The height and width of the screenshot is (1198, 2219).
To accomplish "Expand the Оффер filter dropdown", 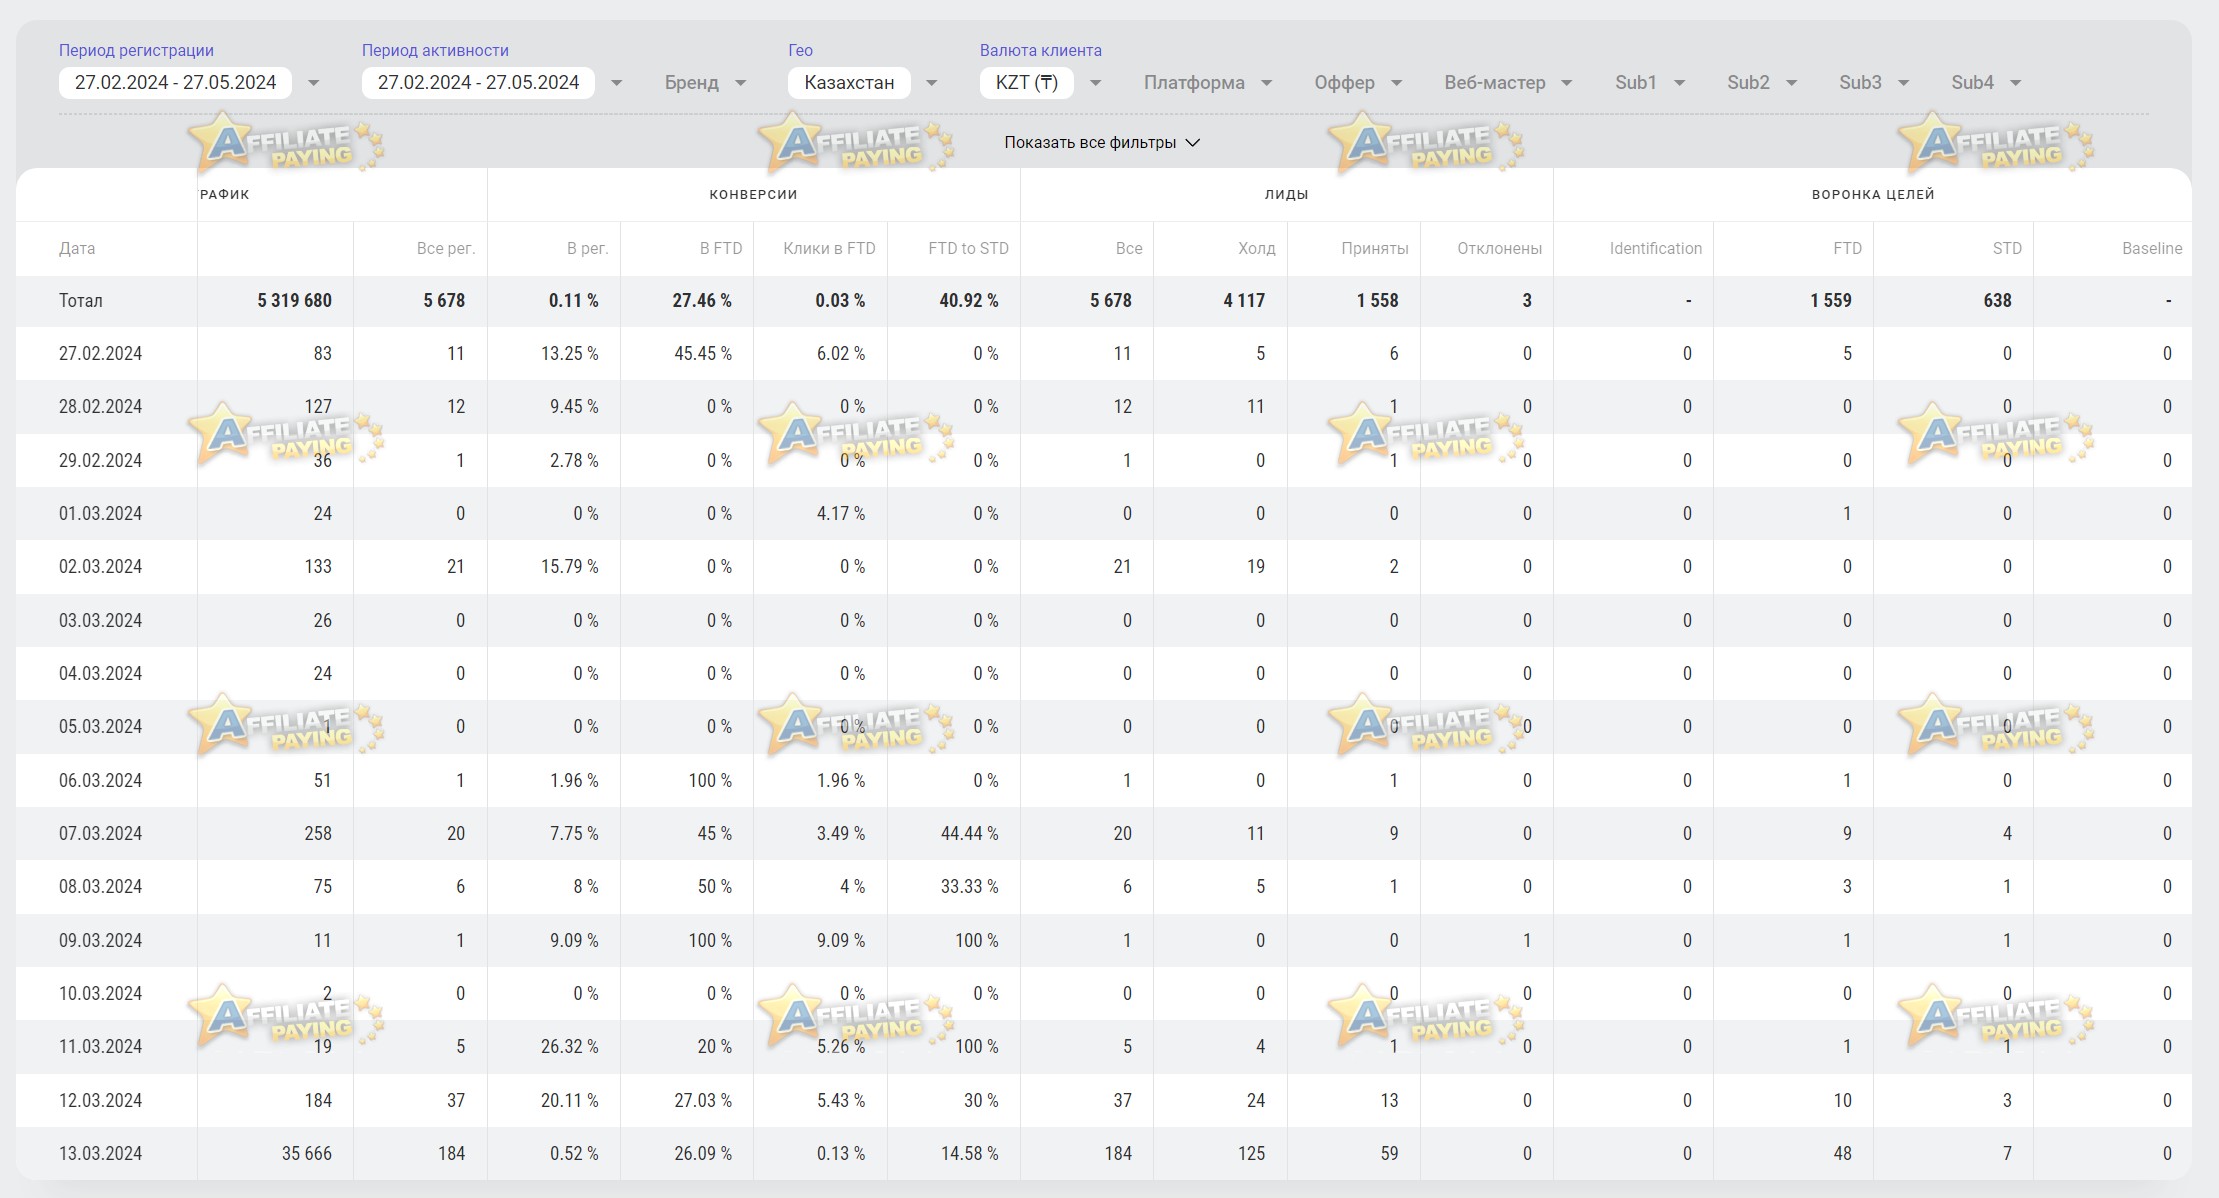I will [x=1358, y=83].
